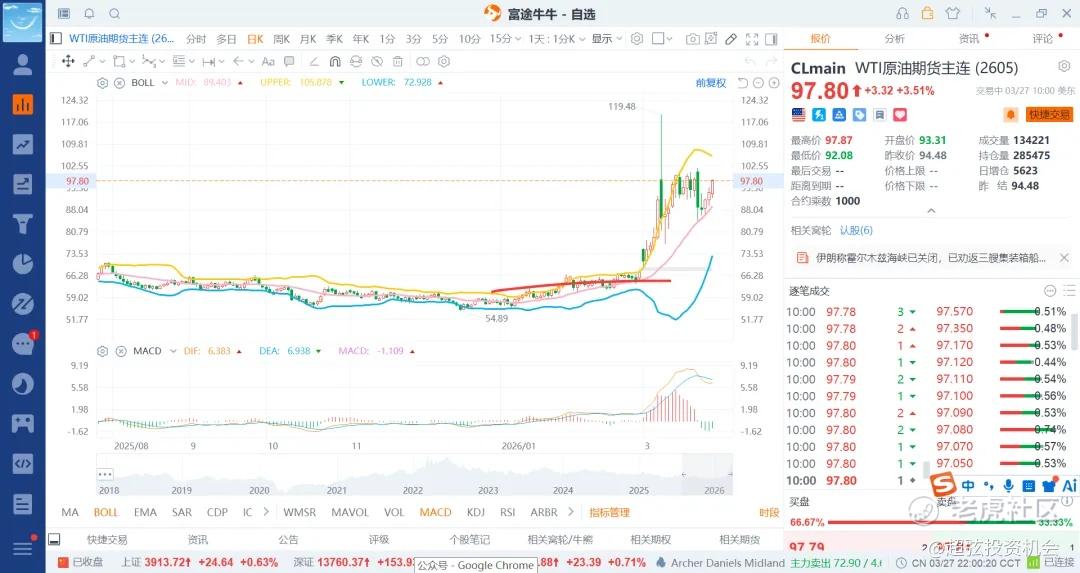
Task: Open the pie chart icon in the sidebar
Action: (x=23, y=264)
